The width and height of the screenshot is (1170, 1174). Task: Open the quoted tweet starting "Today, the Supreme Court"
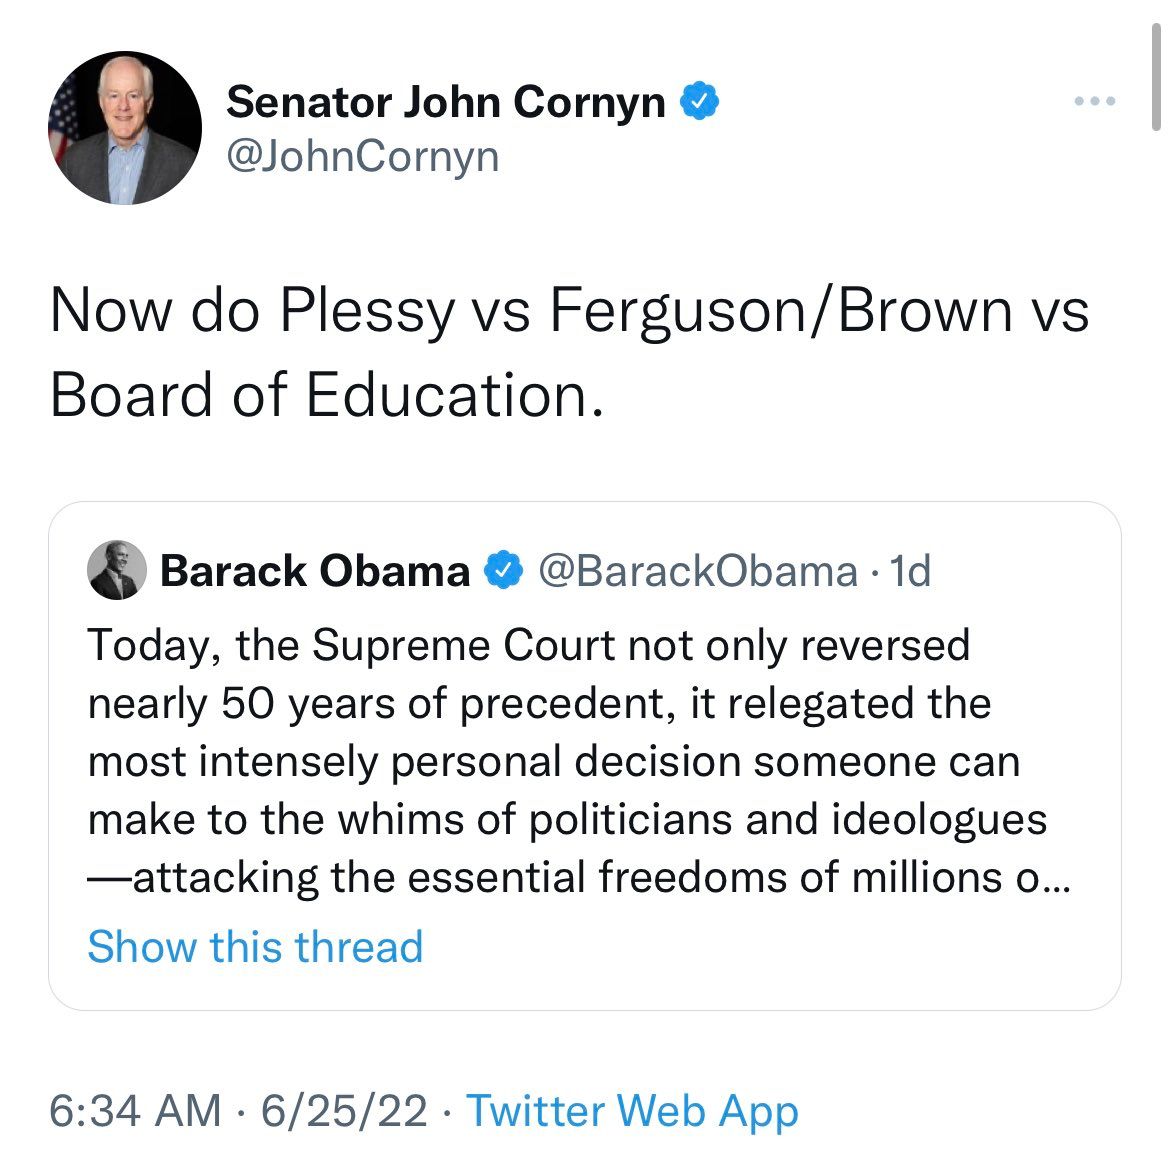tap(585, 756)
